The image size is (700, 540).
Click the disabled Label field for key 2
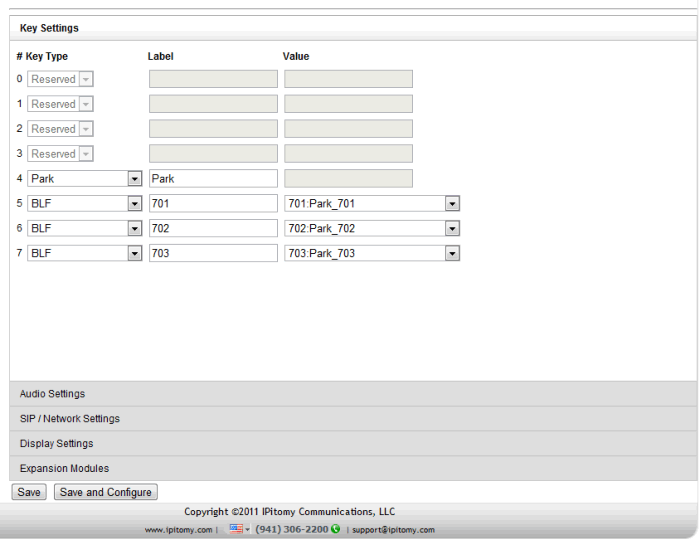click(213, 129)
